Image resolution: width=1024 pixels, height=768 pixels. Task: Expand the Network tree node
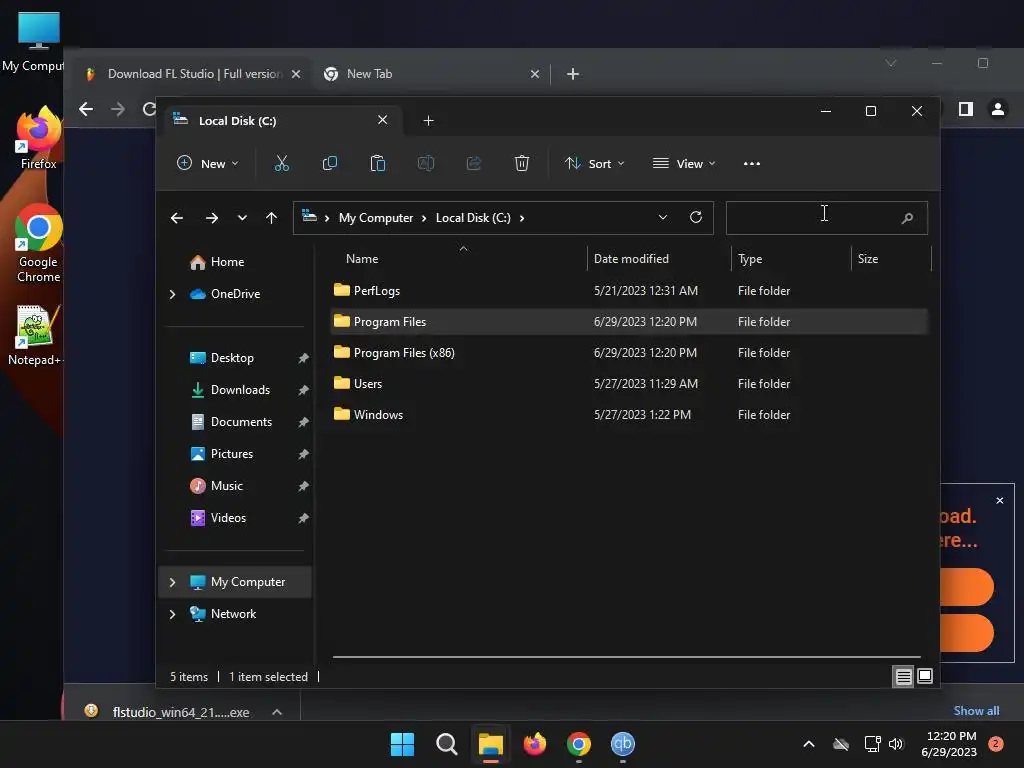point(172,614)
